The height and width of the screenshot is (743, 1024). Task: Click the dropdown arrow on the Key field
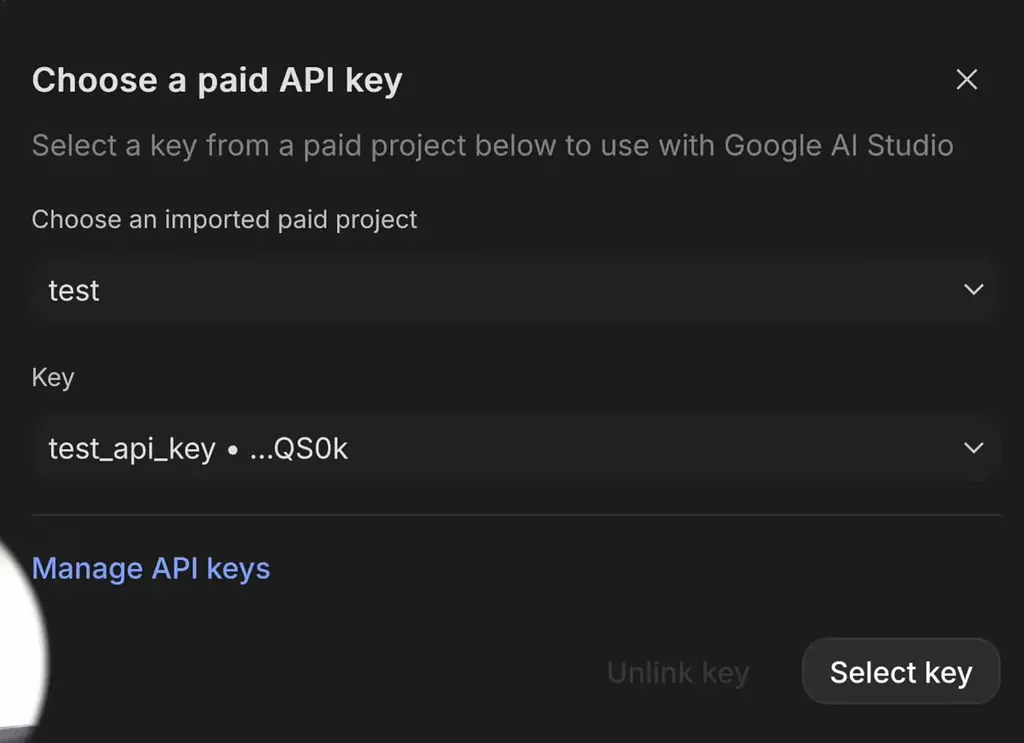coord(973,448)
